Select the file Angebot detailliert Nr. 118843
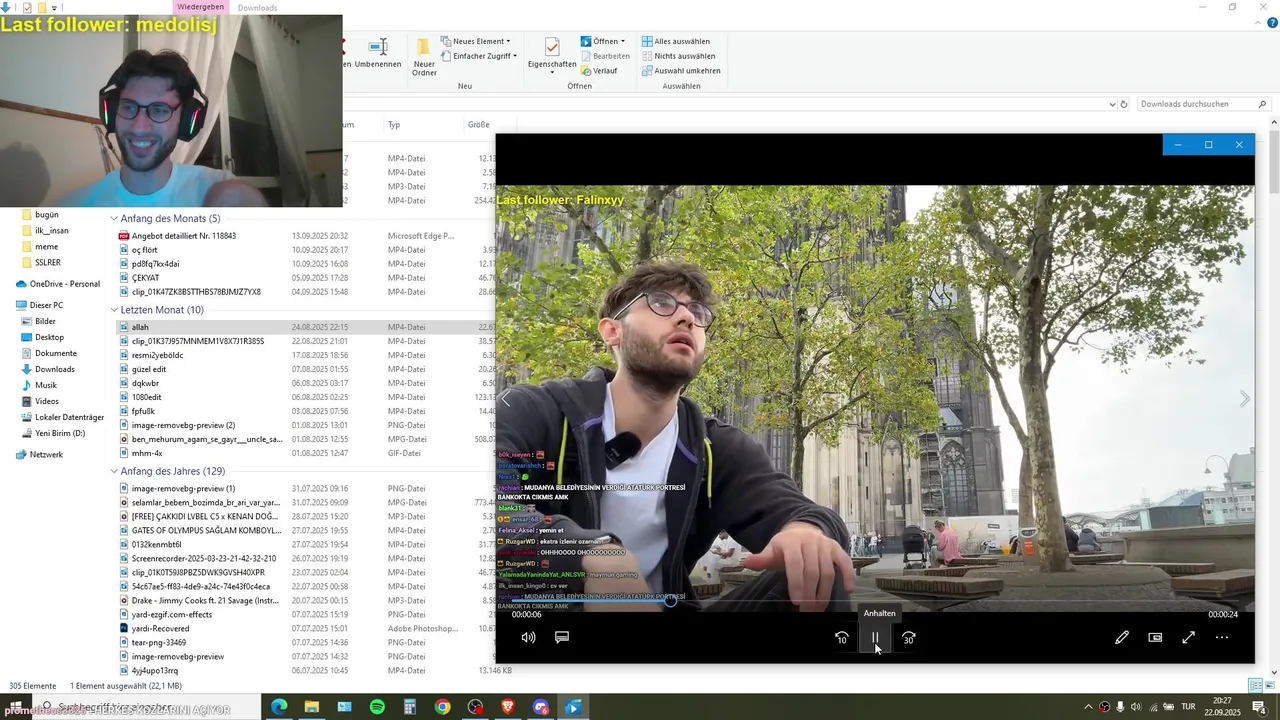 pyautogui.click(x=184, y=236)
